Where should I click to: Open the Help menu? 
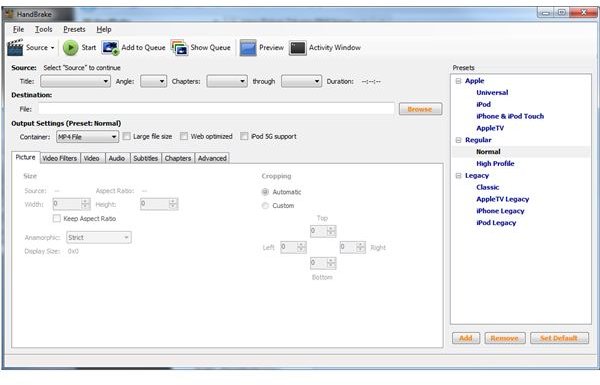click(104, 29)
